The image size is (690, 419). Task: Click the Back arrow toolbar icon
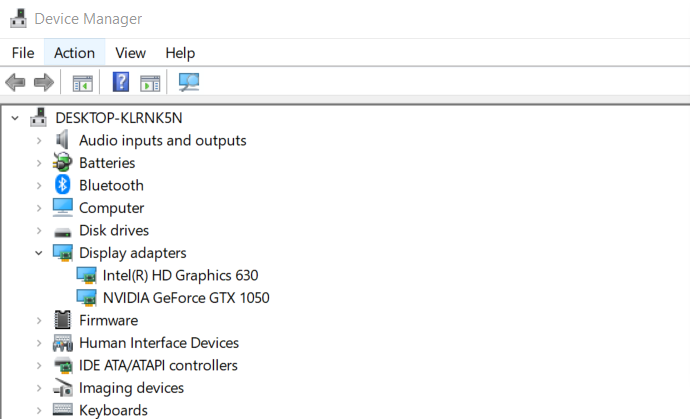15,83
